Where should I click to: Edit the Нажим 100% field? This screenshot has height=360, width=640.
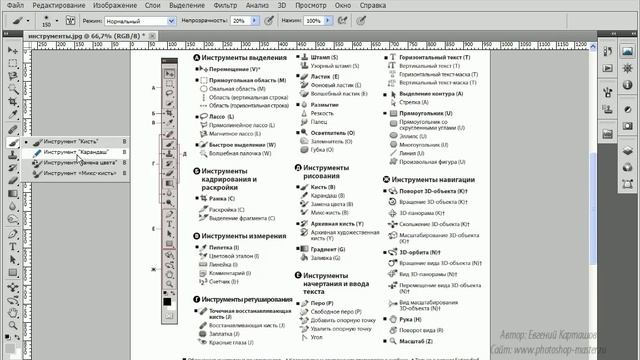(x=313, y=21)
